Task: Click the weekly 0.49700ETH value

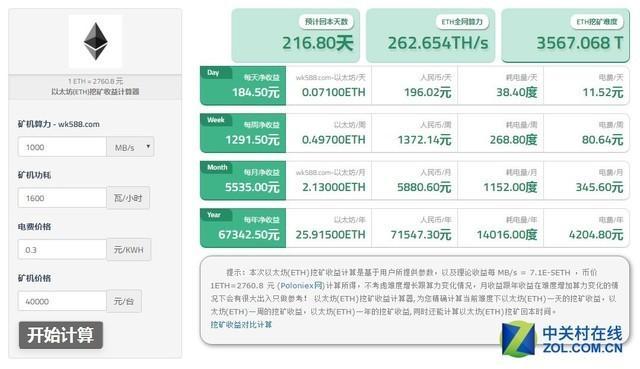Action: pyautogui.click(x=333, y=140)
